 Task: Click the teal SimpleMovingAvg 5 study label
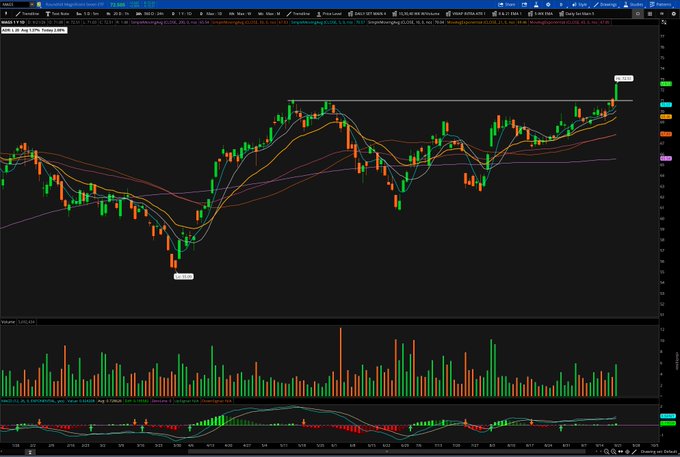point(328,22)
